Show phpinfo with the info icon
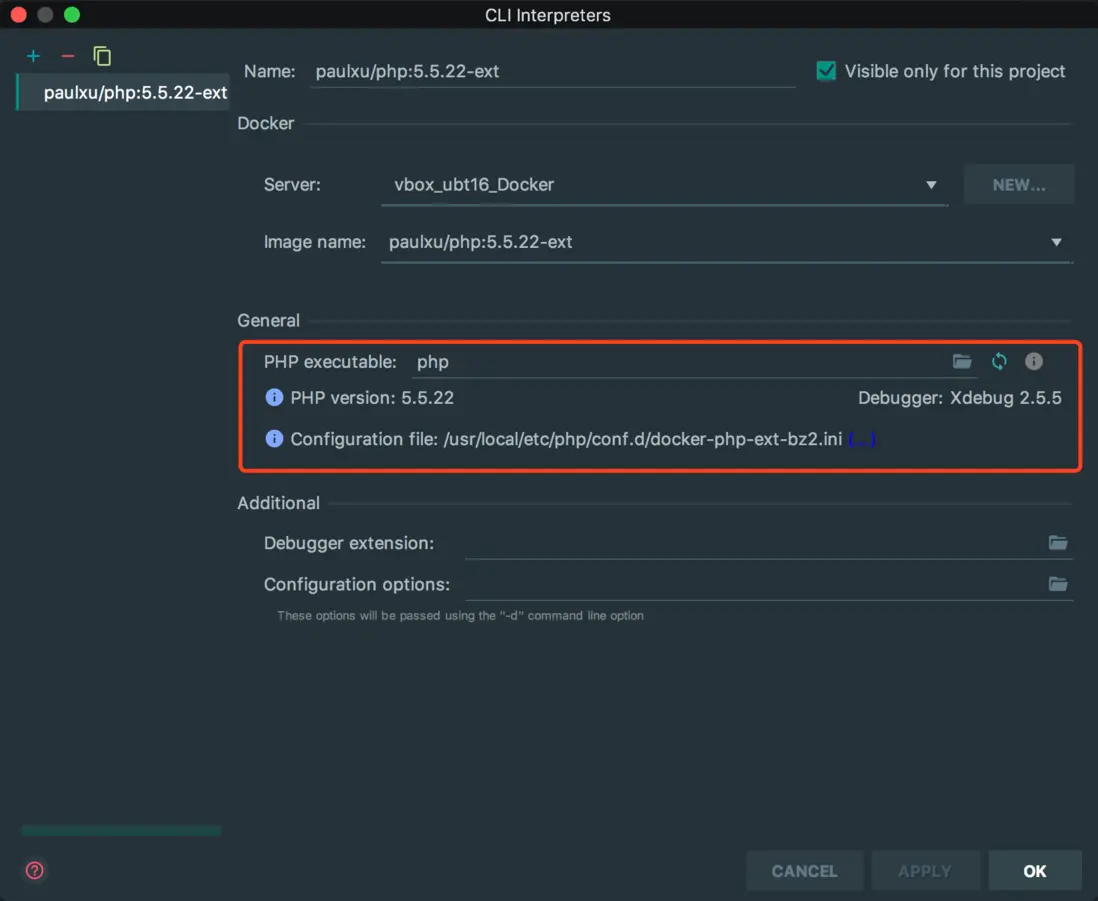Image resolution: width=1098 pixels, height=901 pixels. [1034, 362]
